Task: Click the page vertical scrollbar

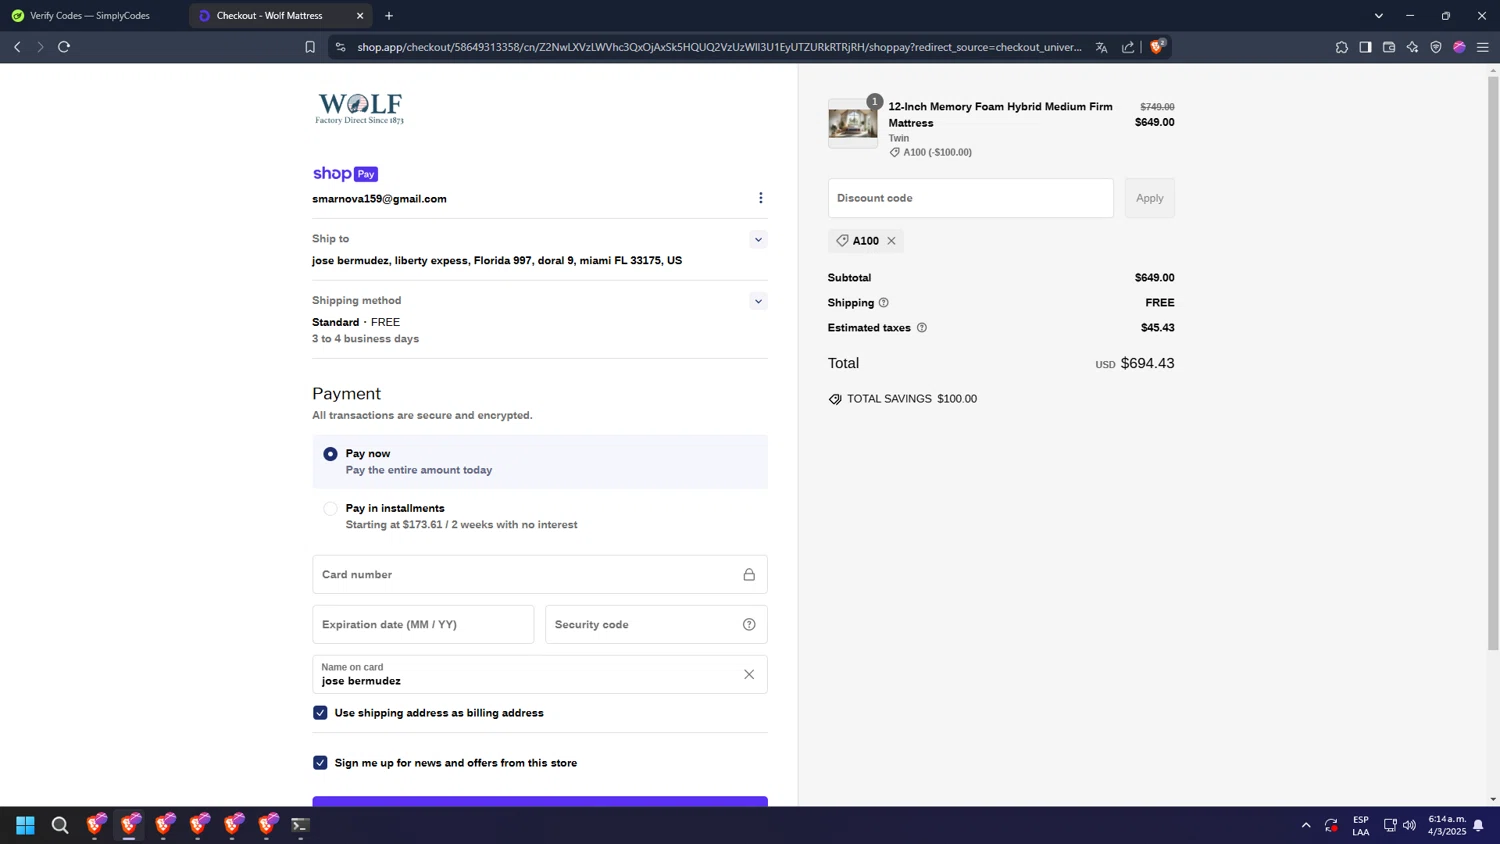Action: 1493,363
